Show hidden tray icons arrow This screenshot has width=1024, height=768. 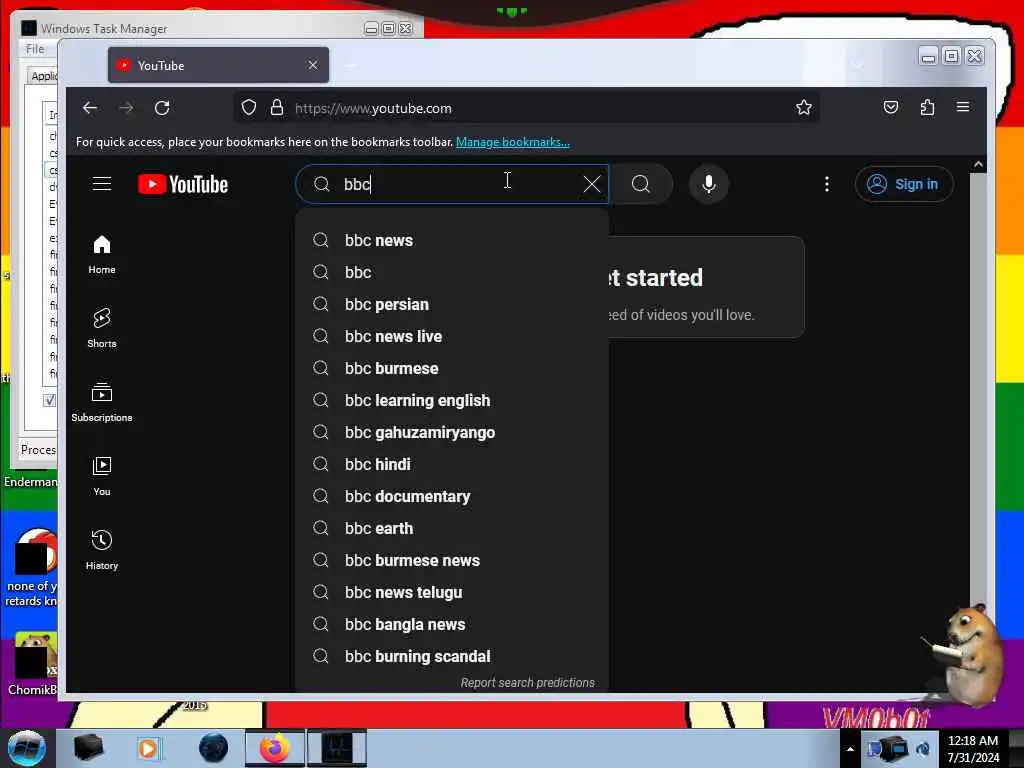(x=850, y=748)
